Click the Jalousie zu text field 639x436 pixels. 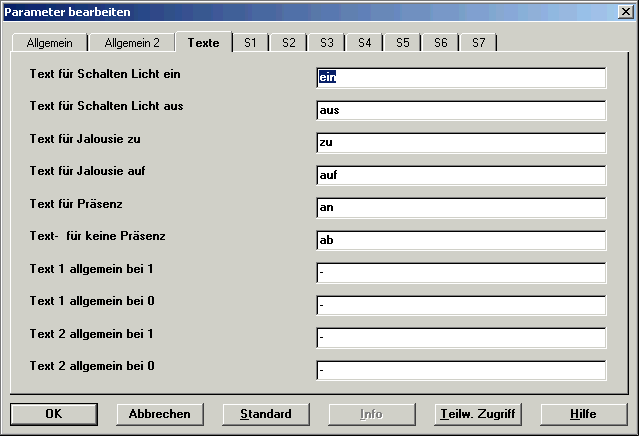tap(461, 143)
